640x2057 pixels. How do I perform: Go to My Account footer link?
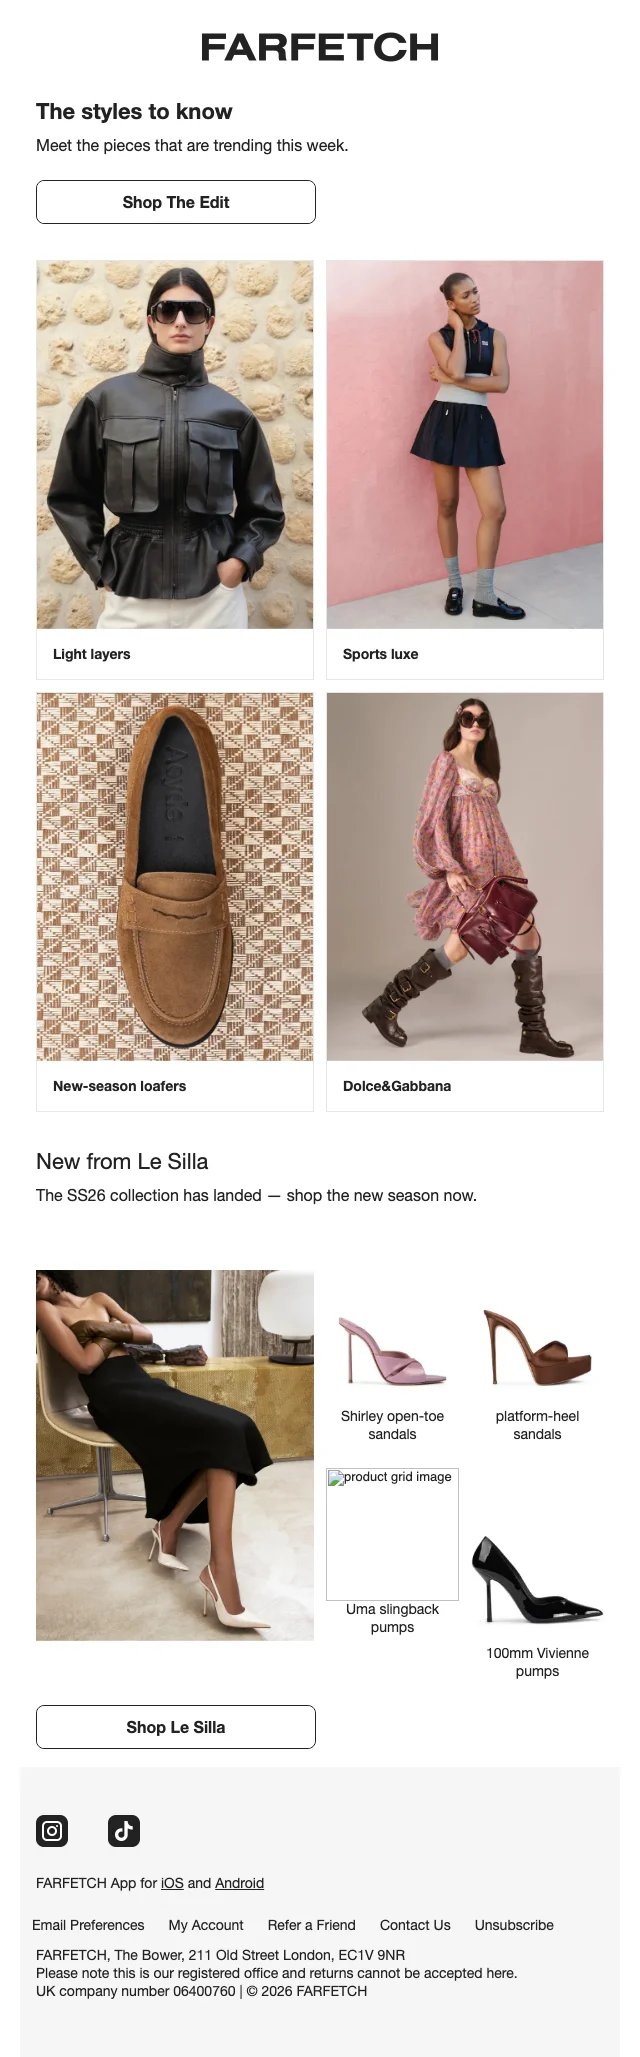pyautogui.click(x=206, y=1925)
